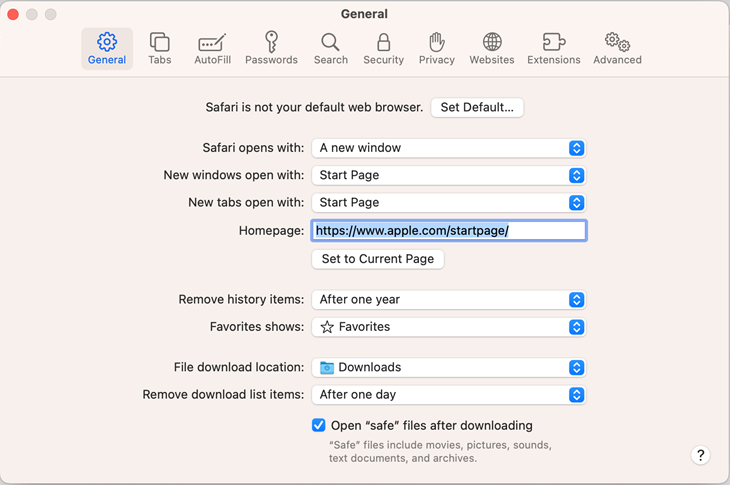Screen dimensions: 730x485
Task: Click the 'New tabs open with:' label
Action: point(246,203)
